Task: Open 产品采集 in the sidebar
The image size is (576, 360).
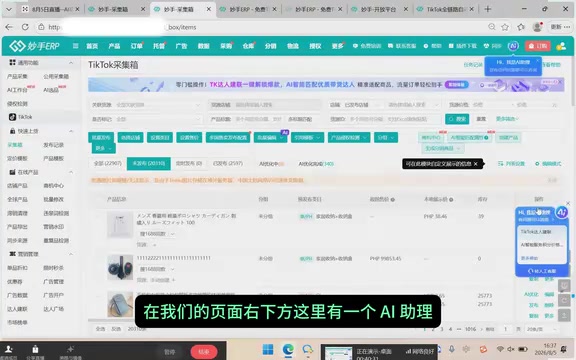Action: click(17, 76)
